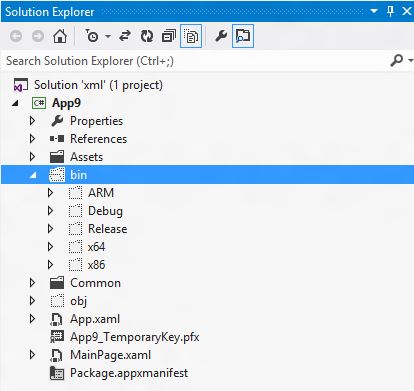Click the x64 dotted folder icon
414x391 pixels.
pyautogui.click(x=75, y=247)
